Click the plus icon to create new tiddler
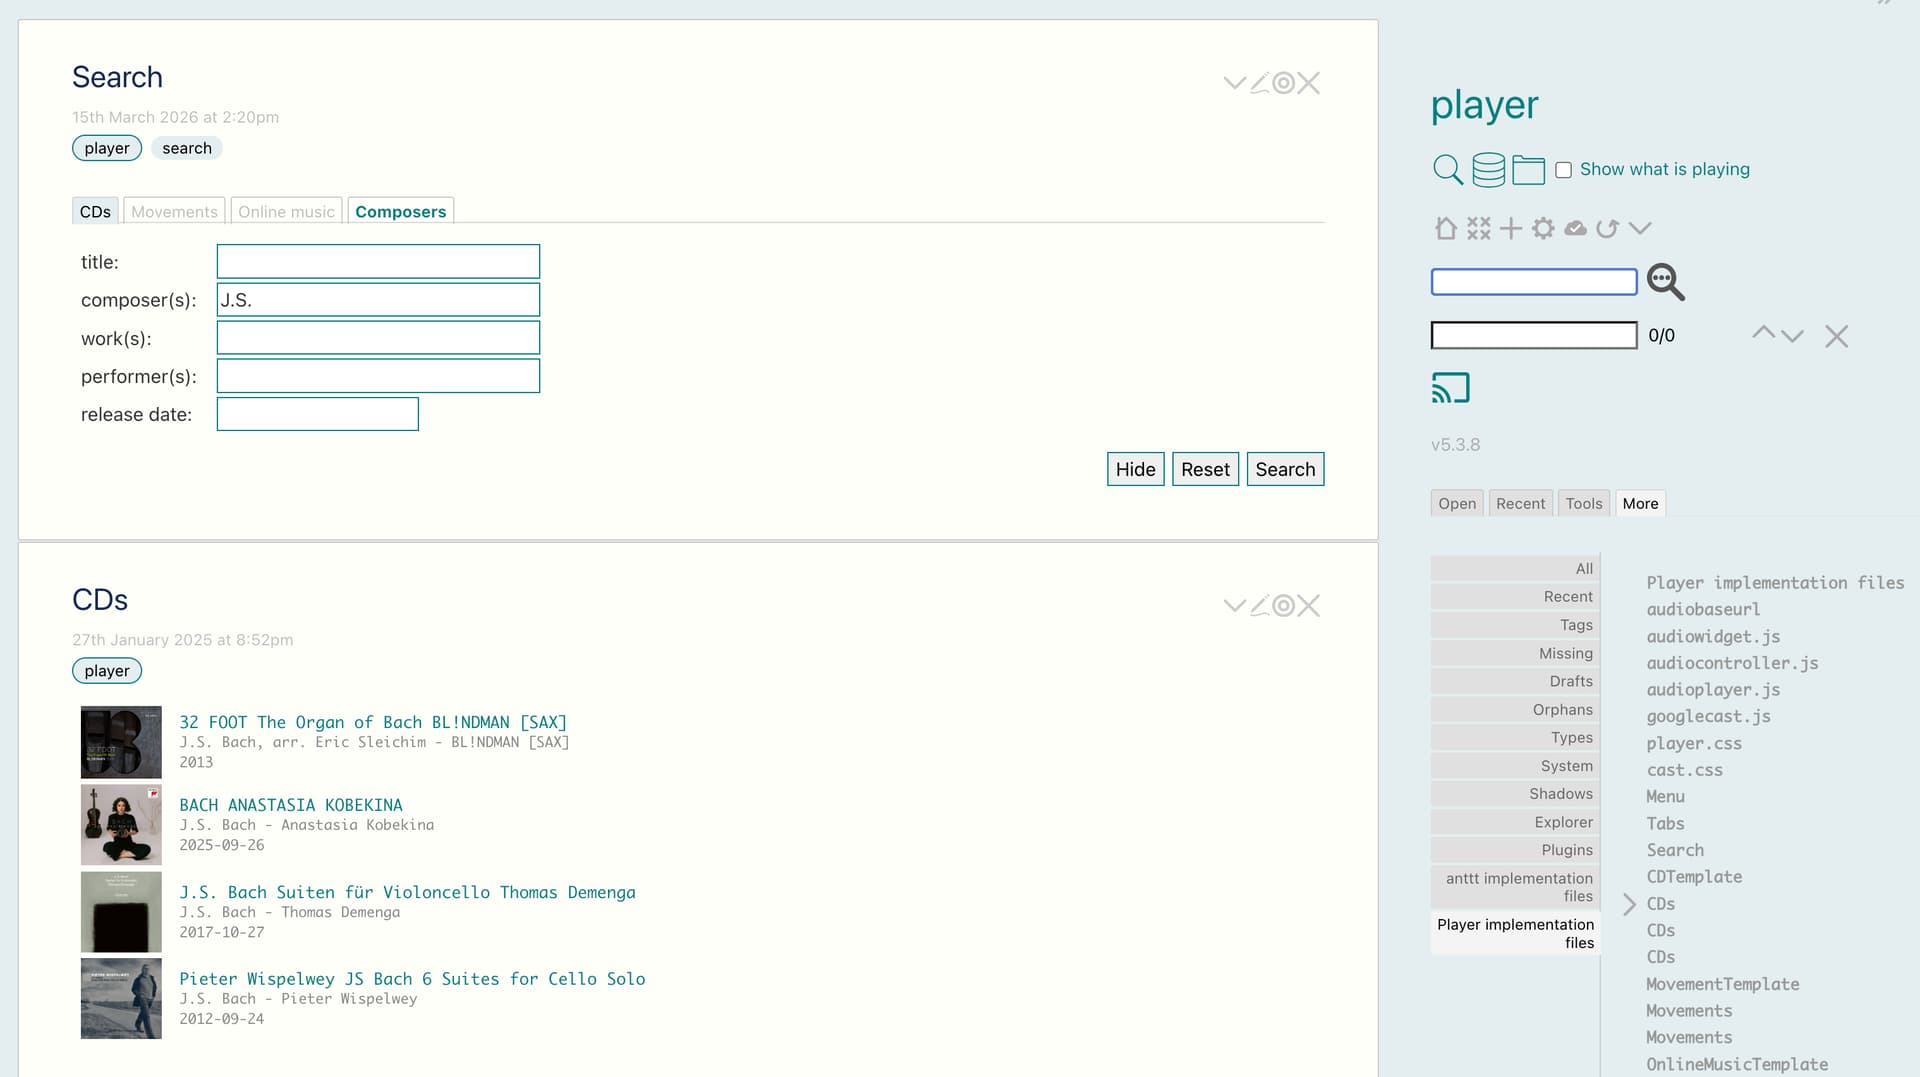 (1511, 229)
